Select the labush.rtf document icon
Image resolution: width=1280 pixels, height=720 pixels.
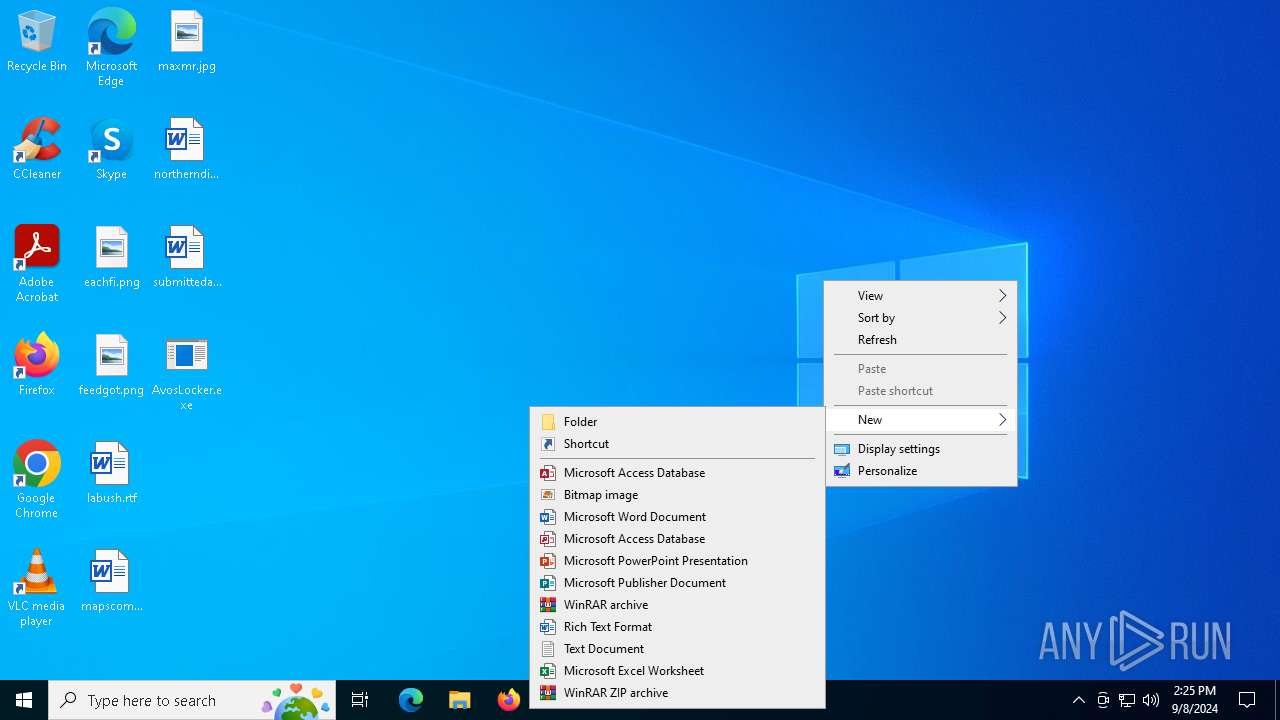click(x=111, y=474)
